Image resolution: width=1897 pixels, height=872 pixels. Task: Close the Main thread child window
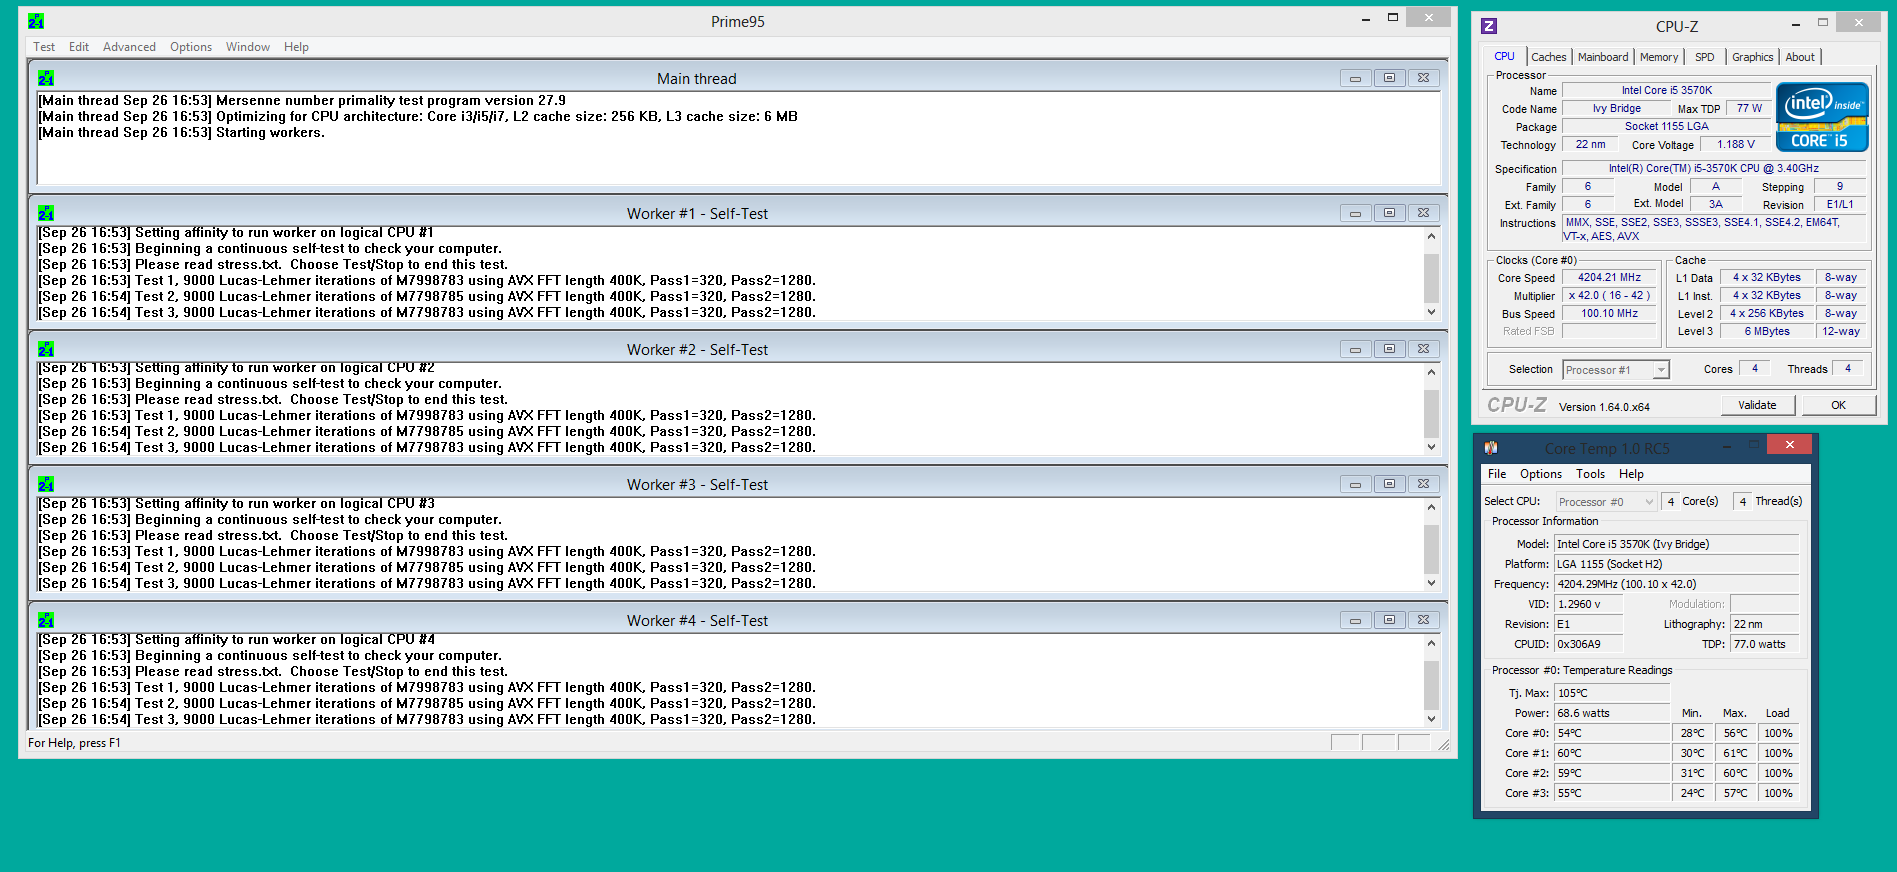click(x=1423, y=78)
